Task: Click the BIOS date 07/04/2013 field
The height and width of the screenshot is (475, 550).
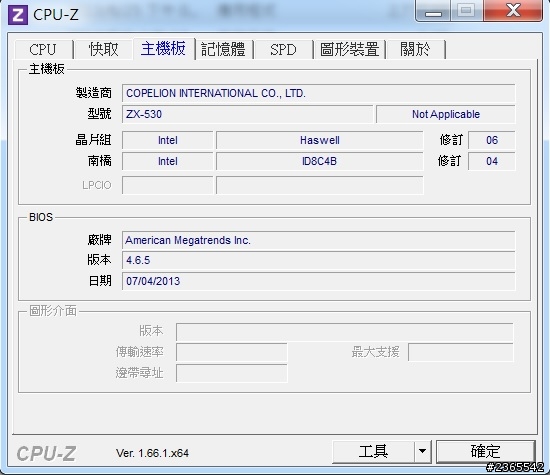Action: point(318,281)
